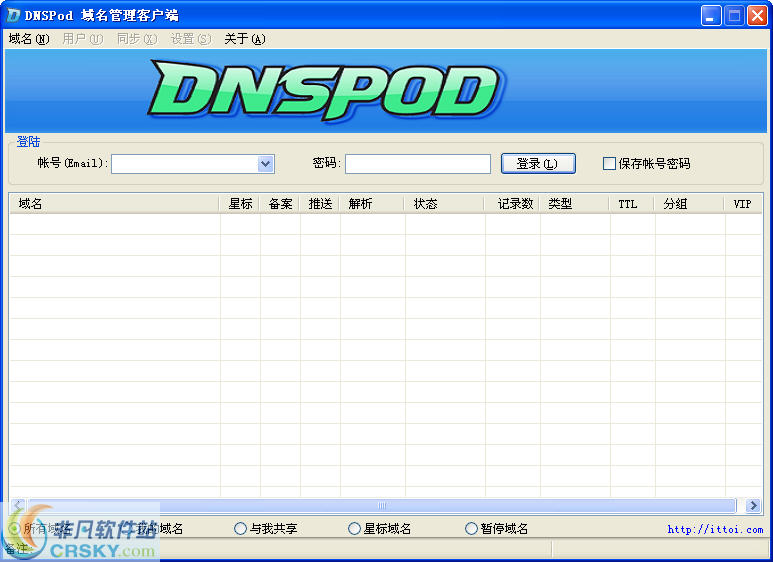Focus the 密码 password field
The image size is (773, 562).
(x=418, y=164)
